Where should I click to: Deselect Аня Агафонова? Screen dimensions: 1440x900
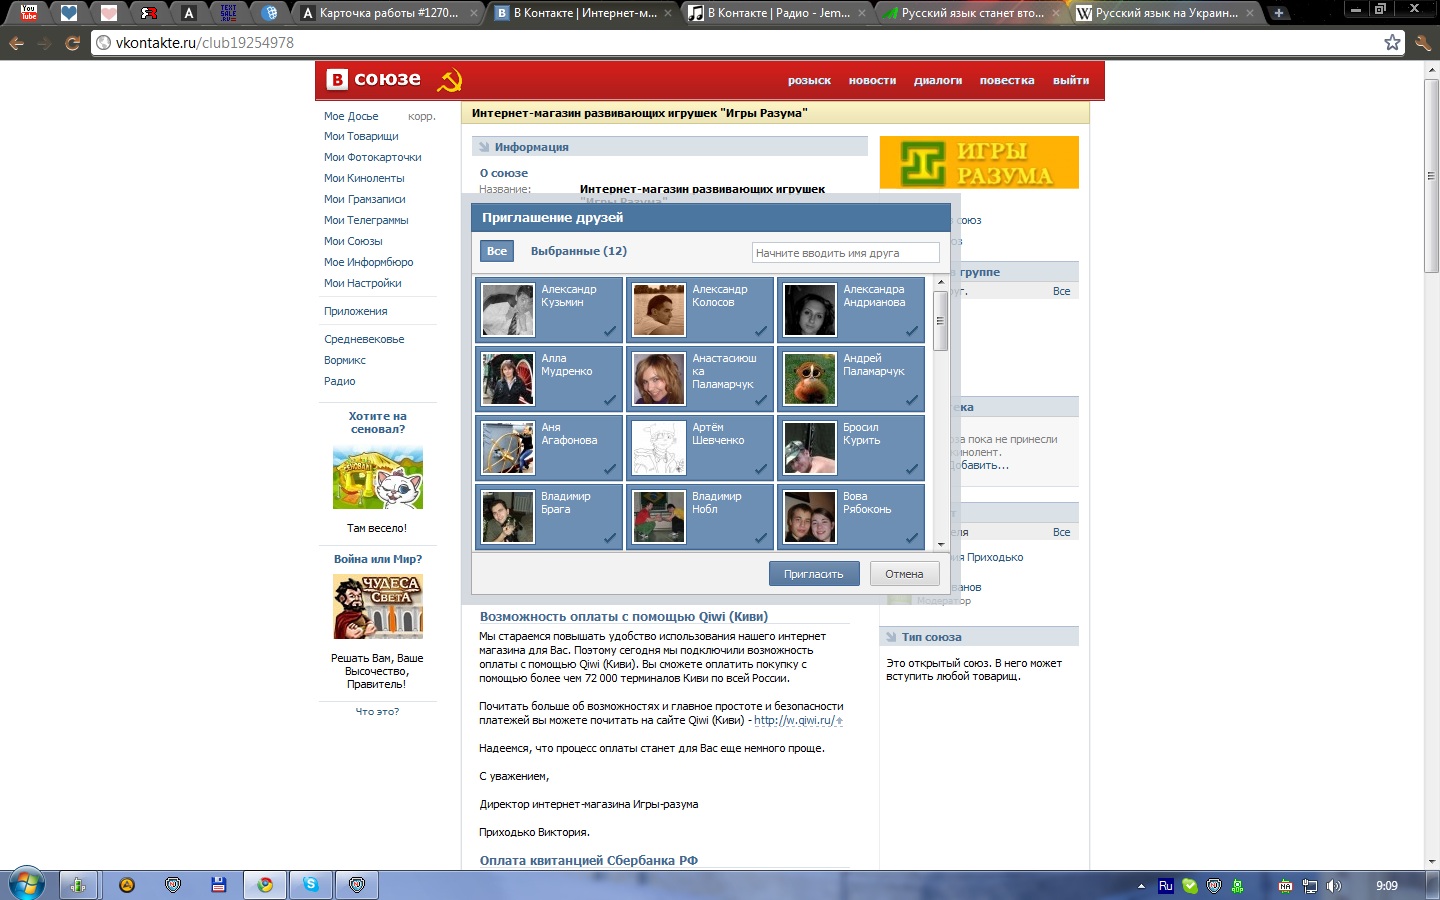tap(549, 448)
